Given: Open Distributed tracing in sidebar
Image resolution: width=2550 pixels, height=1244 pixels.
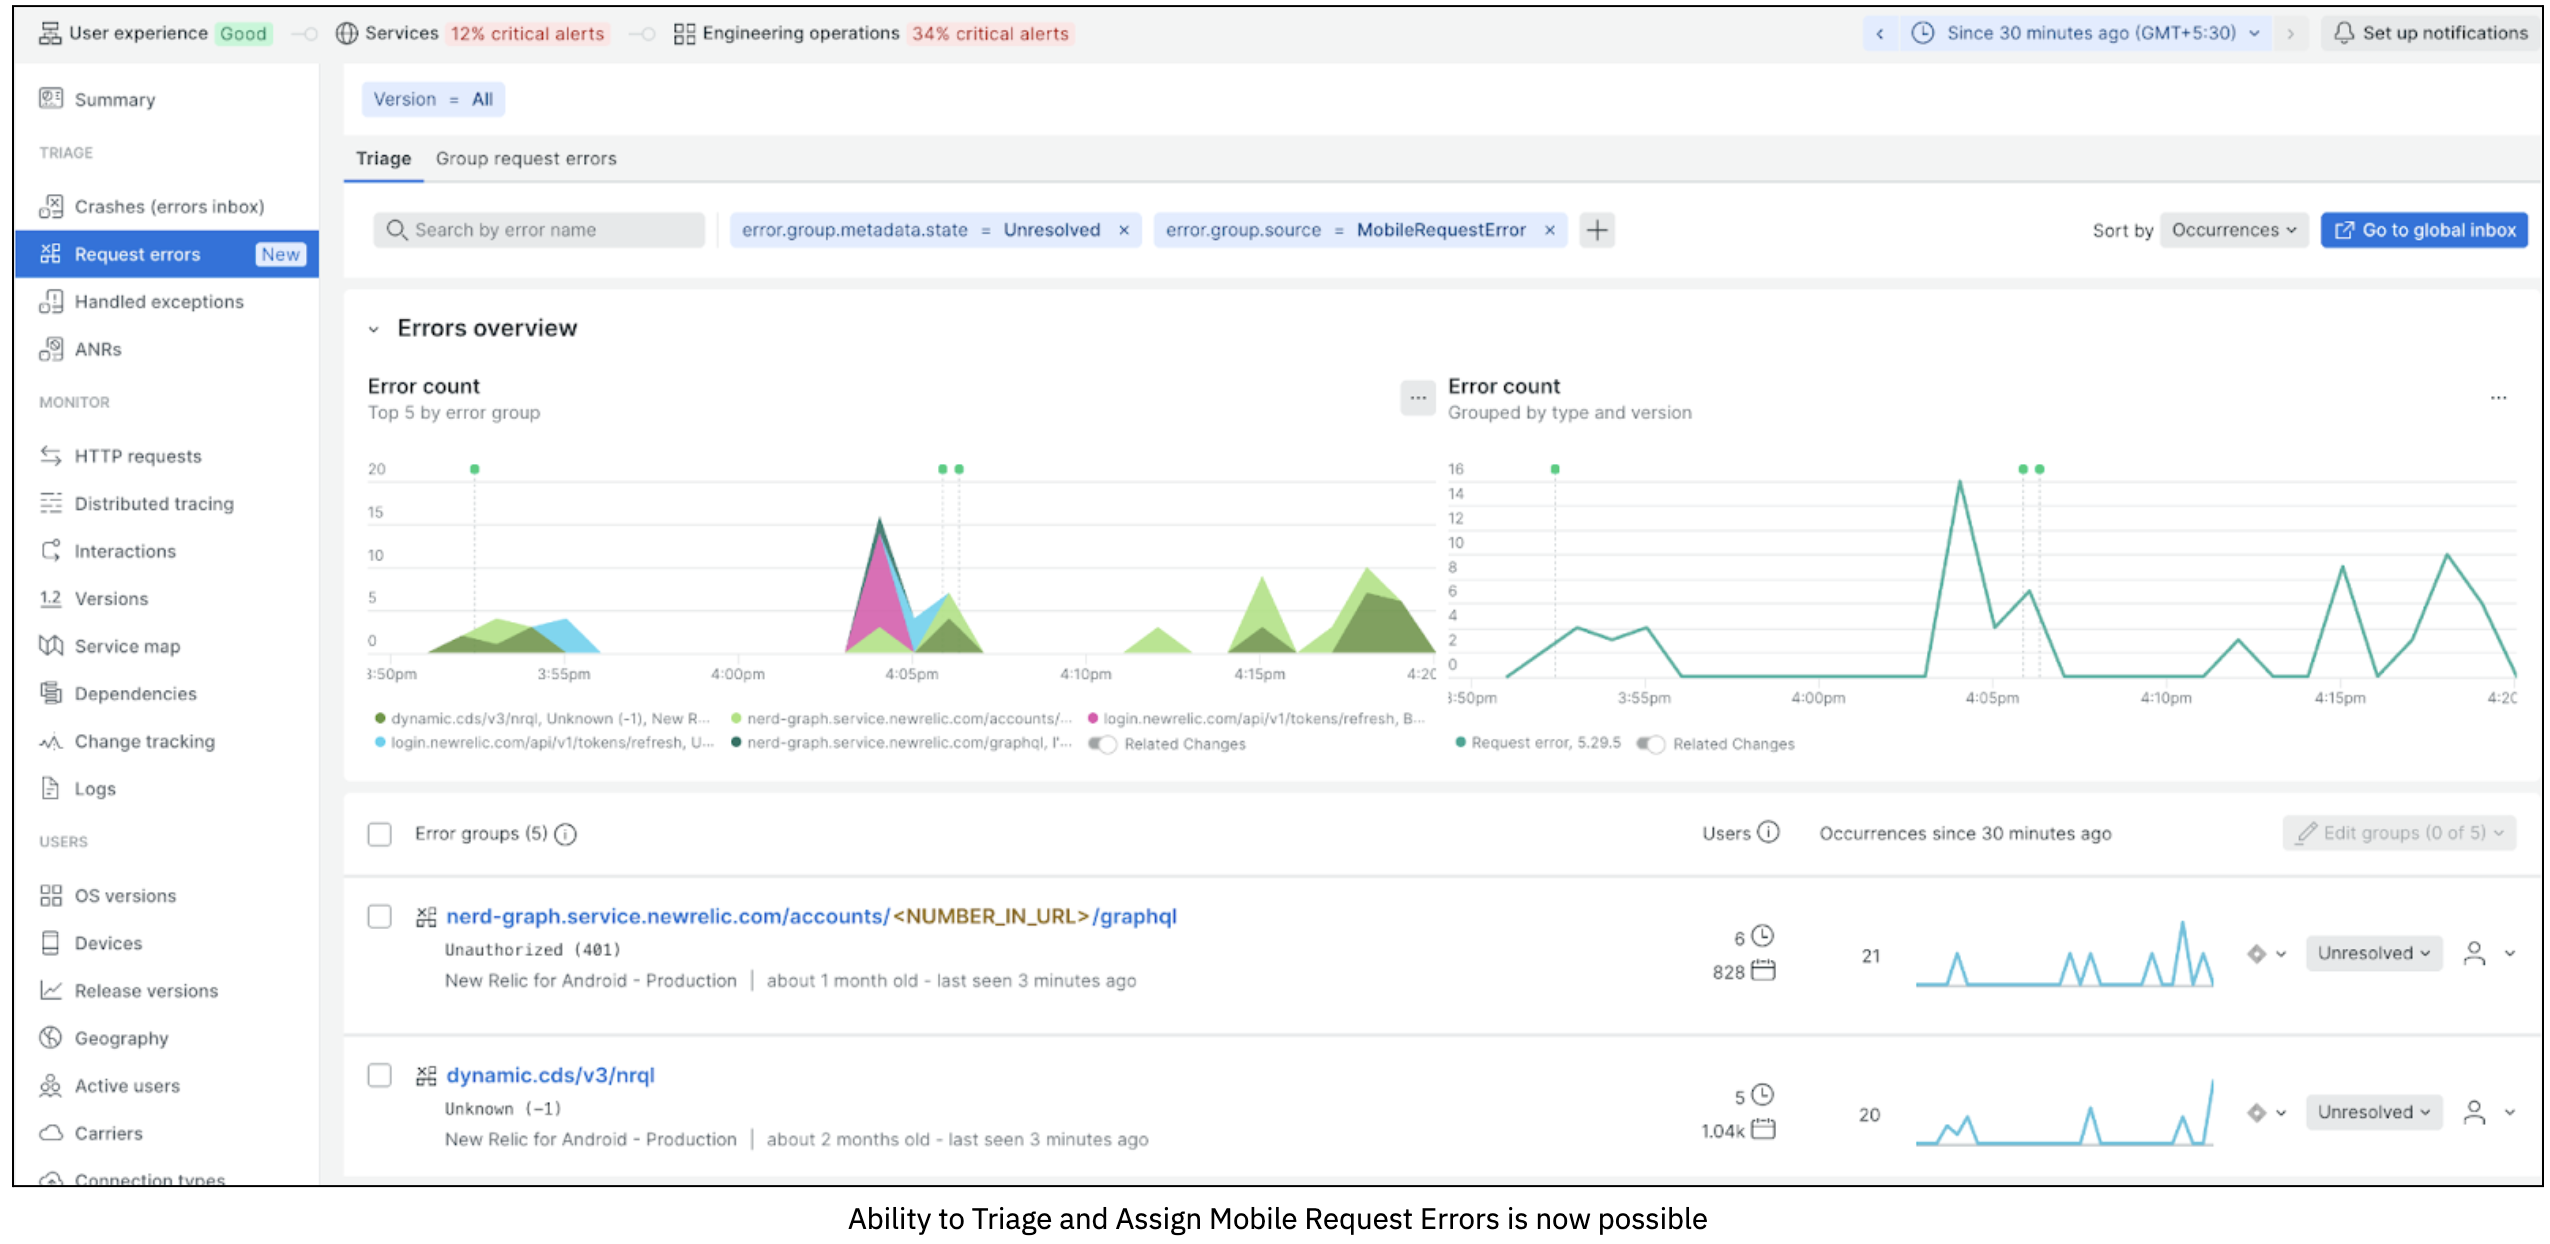Looking at the screenshot, I should [153, 503].
